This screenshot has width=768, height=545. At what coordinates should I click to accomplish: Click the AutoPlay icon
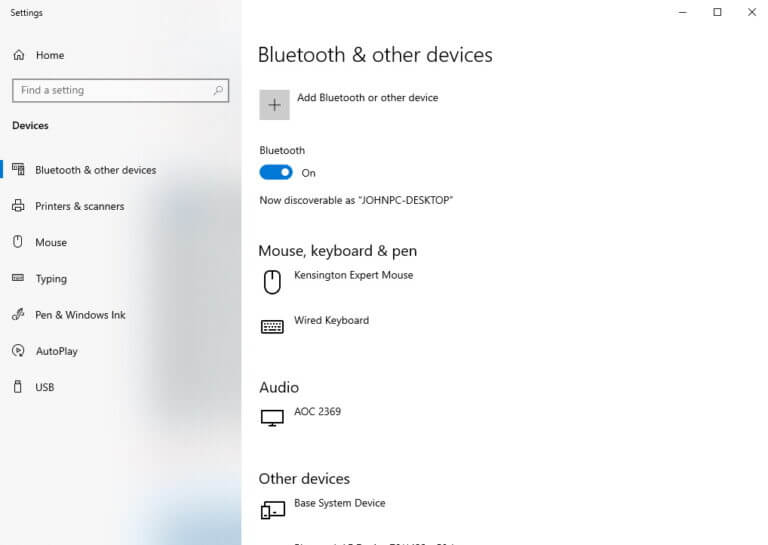pyautogui.click(x=18, y=351)
